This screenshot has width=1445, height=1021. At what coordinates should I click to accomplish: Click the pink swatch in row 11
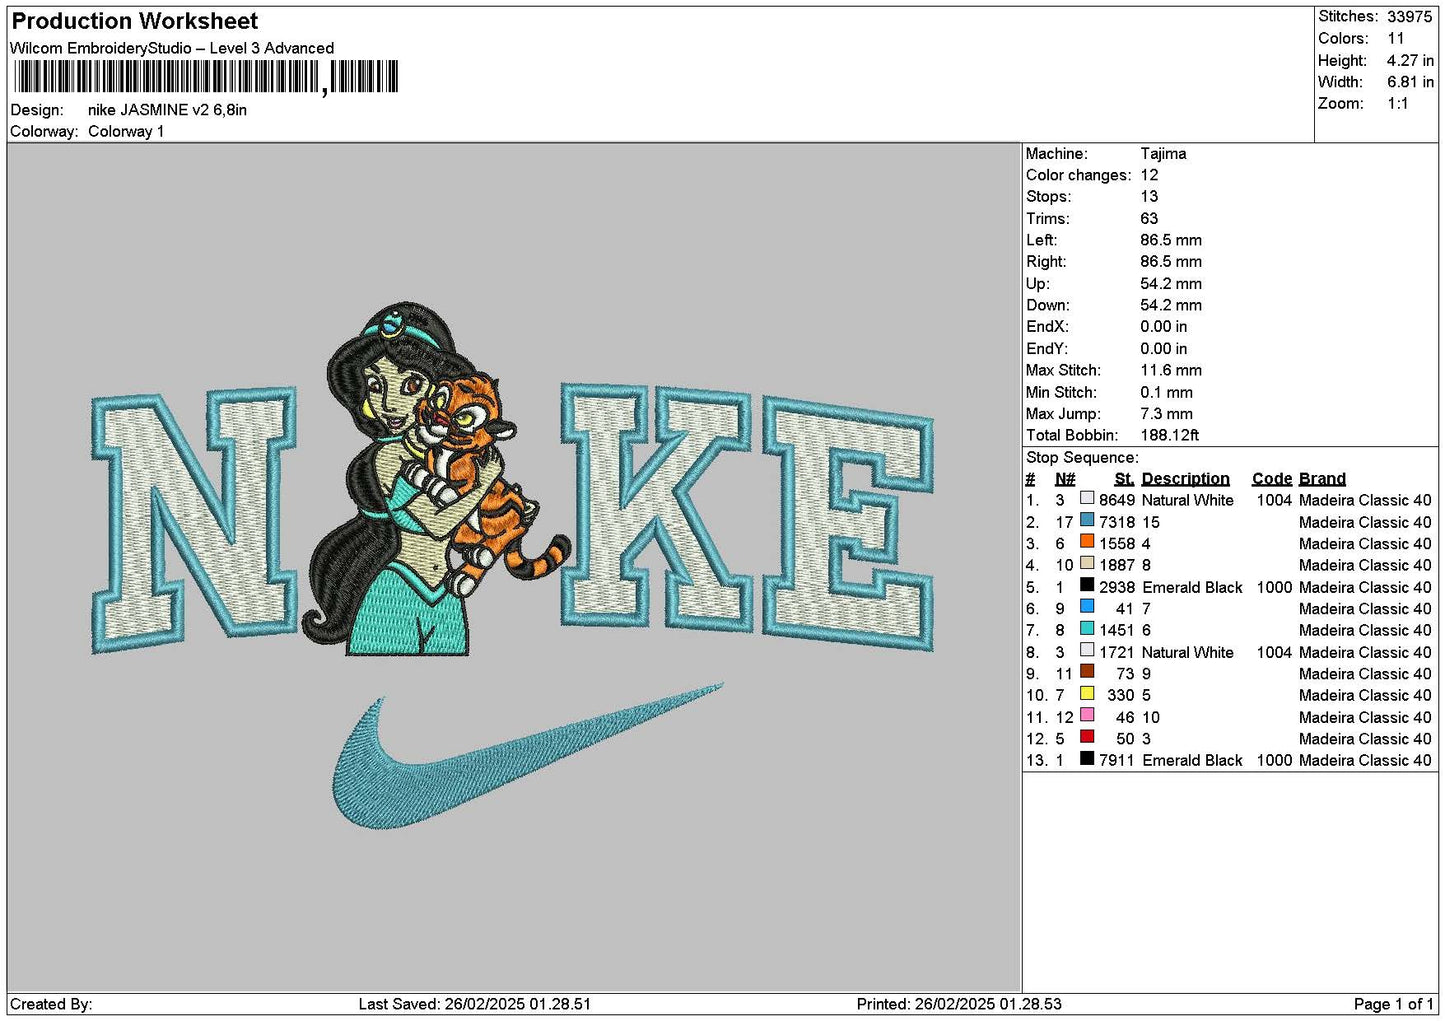pos(1087,715)
